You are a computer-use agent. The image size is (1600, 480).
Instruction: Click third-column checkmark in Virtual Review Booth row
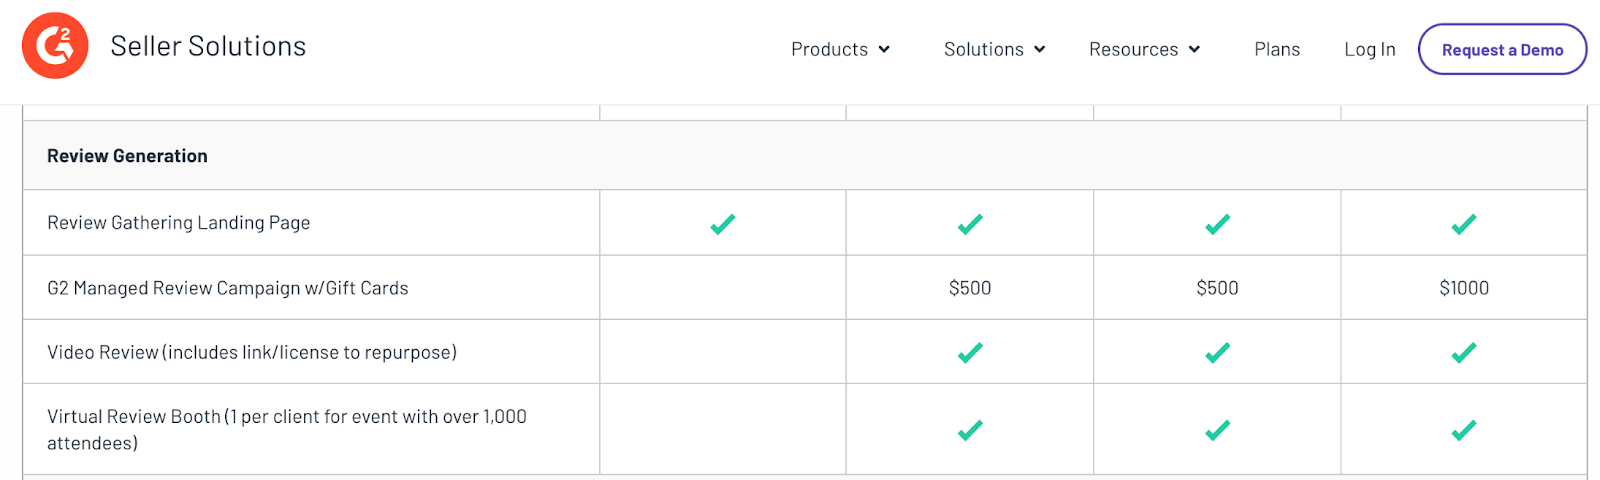(1217, 430)
